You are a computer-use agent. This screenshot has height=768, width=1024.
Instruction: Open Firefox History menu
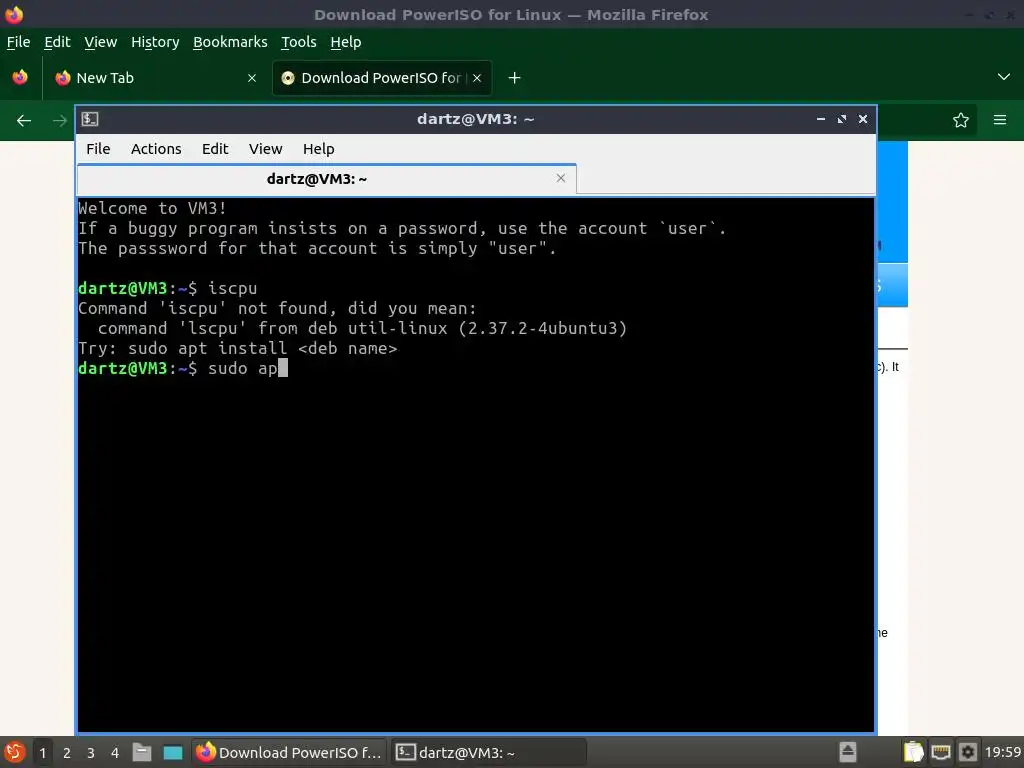155,42
